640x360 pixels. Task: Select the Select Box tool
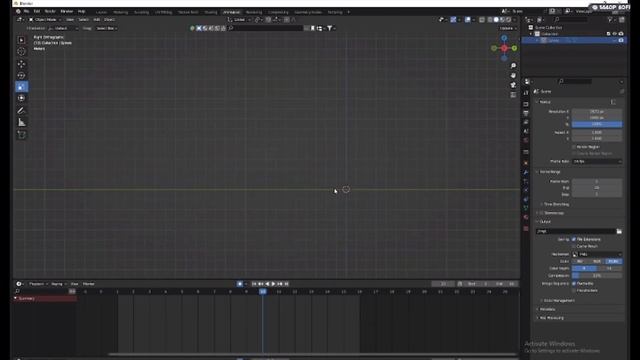click(x=22, y=40)
